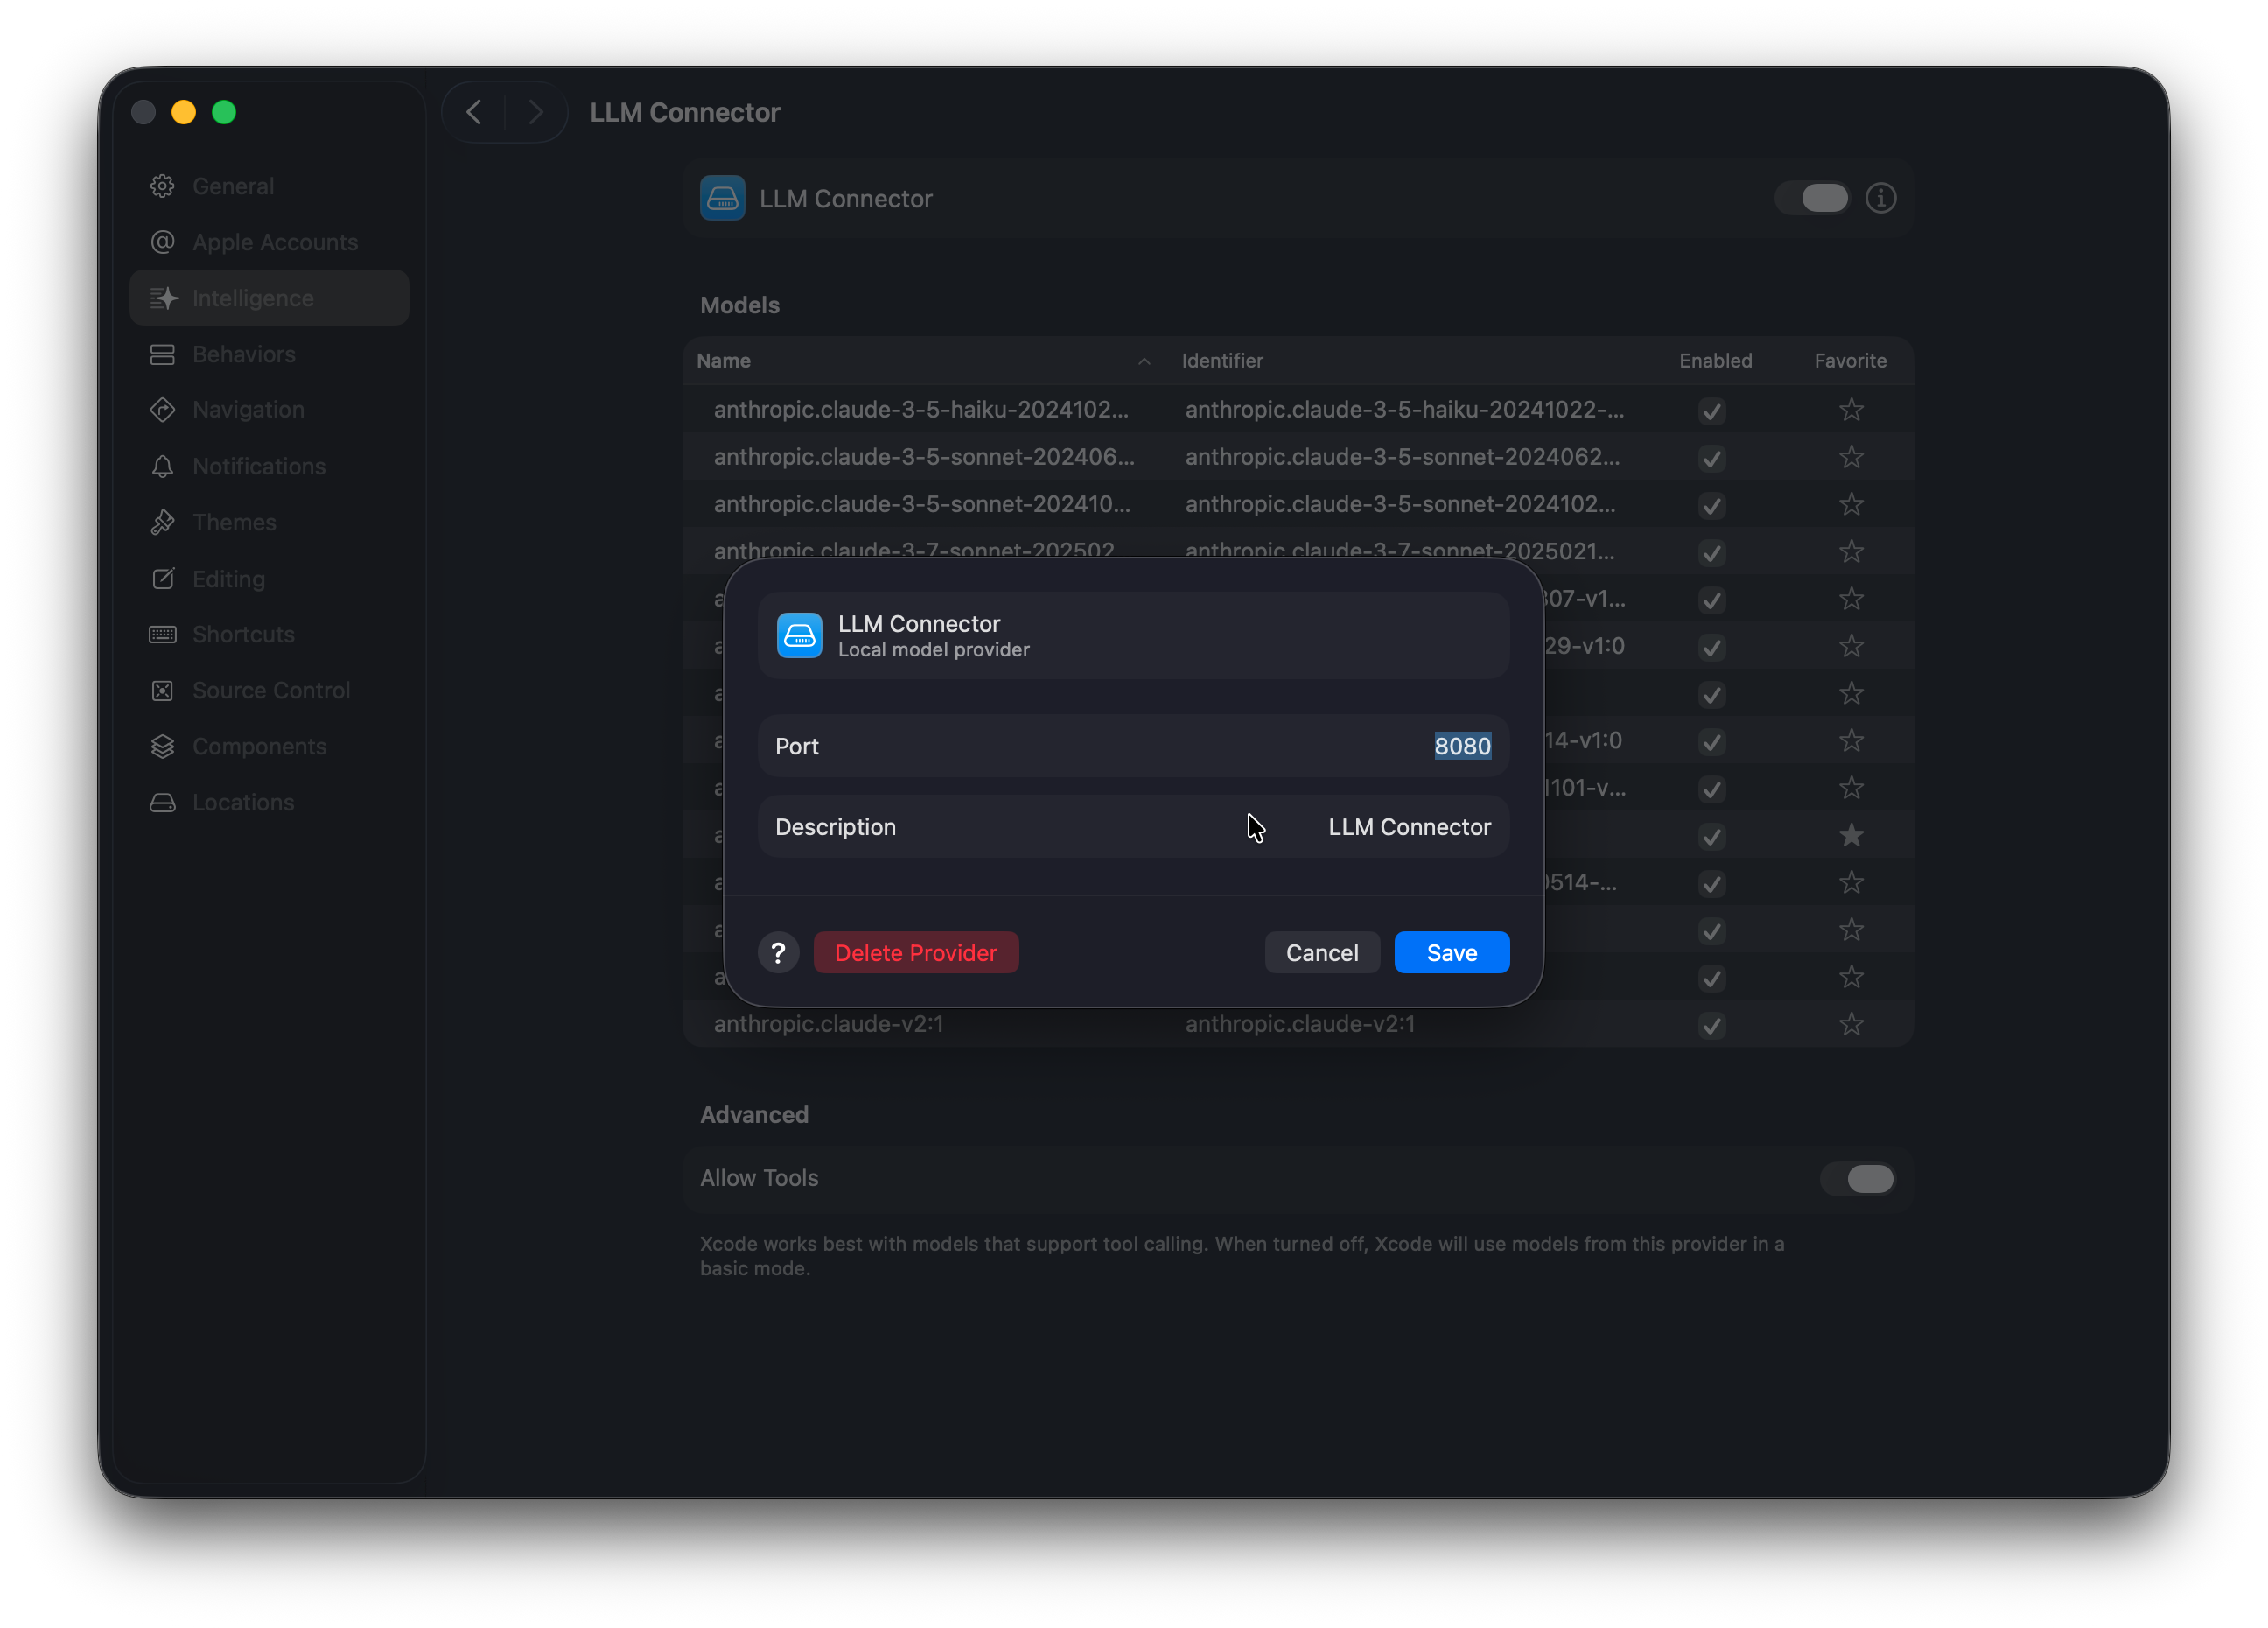Click the Name column sort chevron
Image resolution: width=2268 pixels, height=1628 pixels.
(x=1144, y=362)
